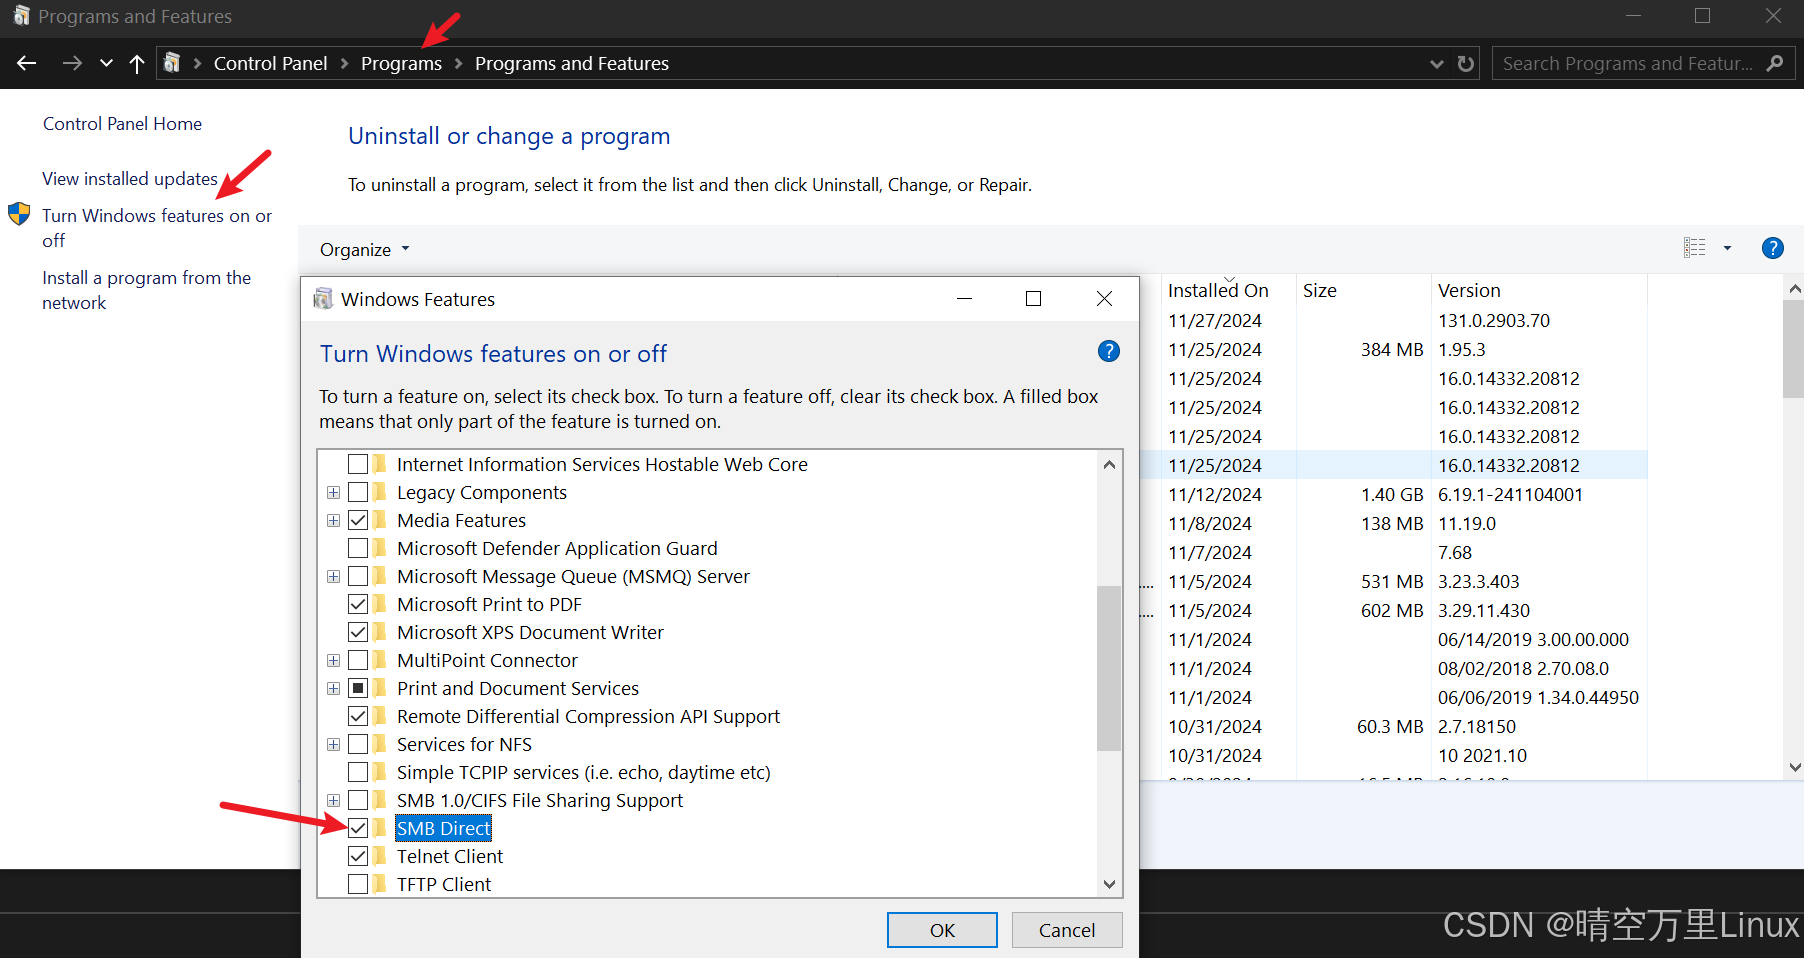Open Turn Windows features on or off link
The height and width of the screenshot is (958, 1804).
click(157, 228)
